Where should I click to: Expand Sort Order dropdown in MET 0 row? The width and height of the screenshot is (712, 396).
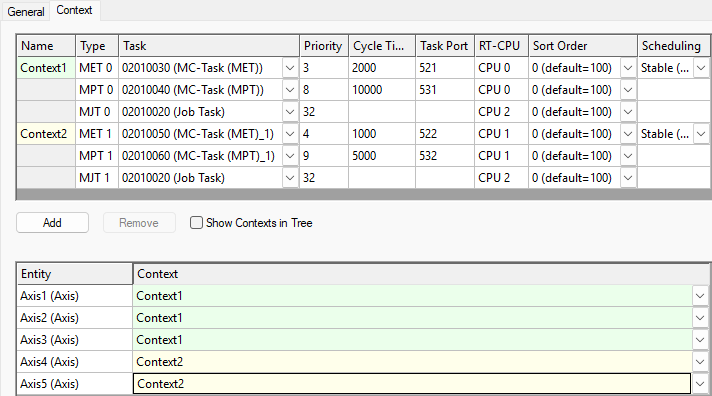pyautogui.click(x=628, y=68)
